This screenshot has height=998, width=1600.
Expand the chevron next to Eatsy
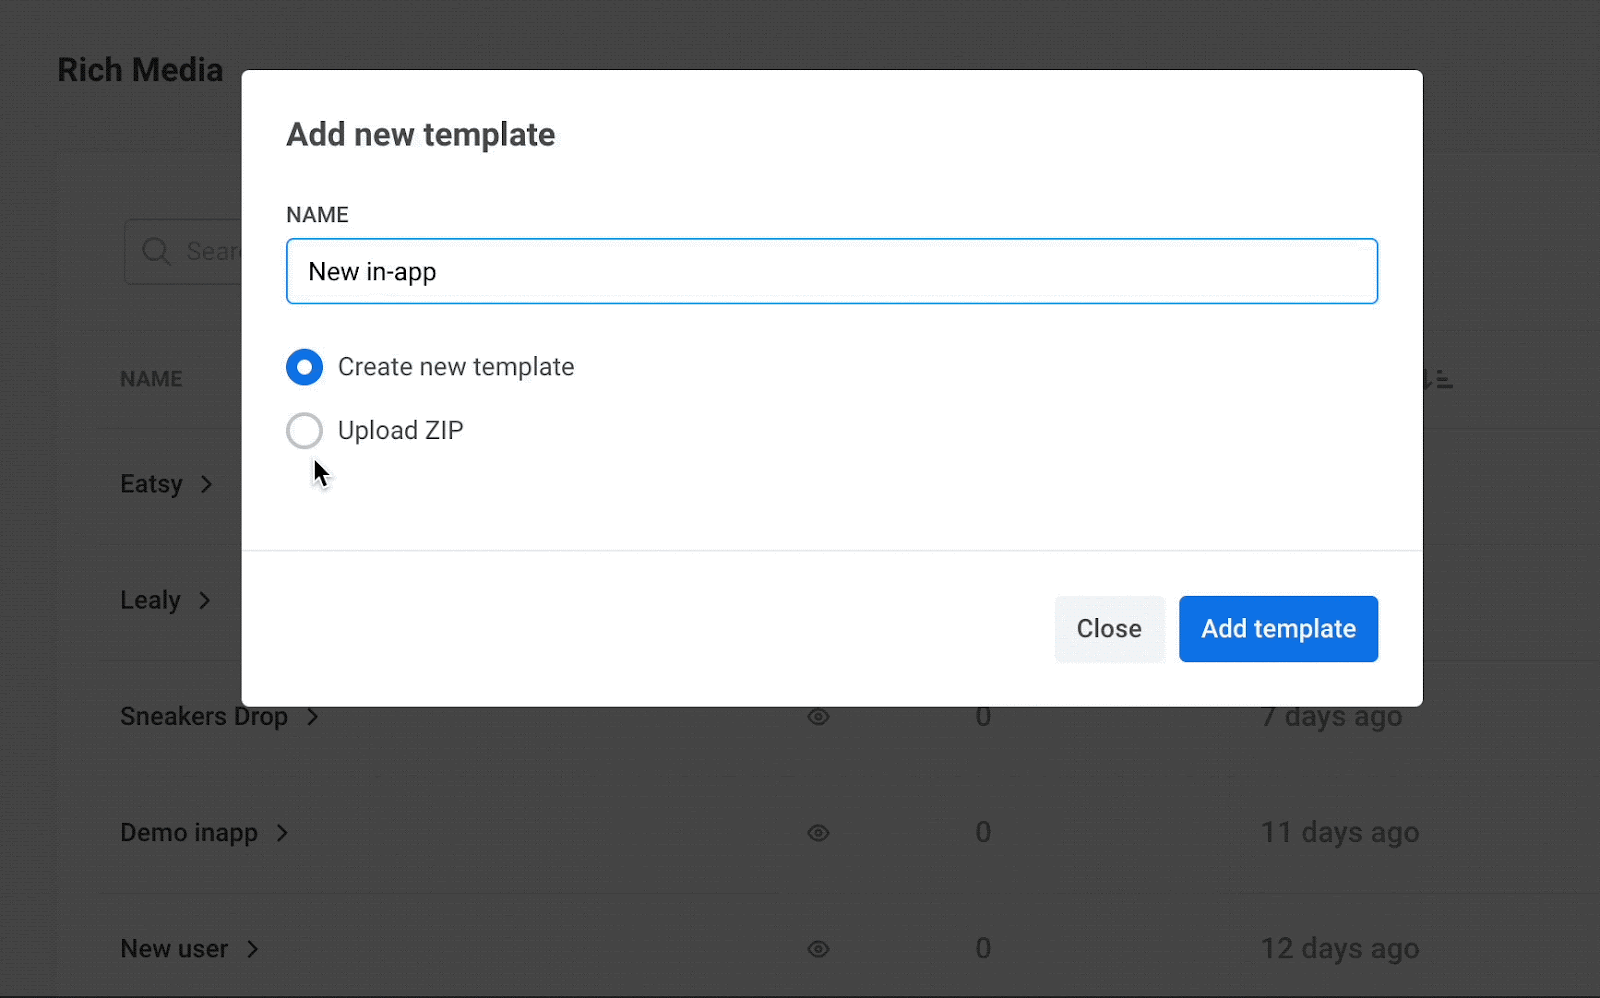(x=207, y=485)
